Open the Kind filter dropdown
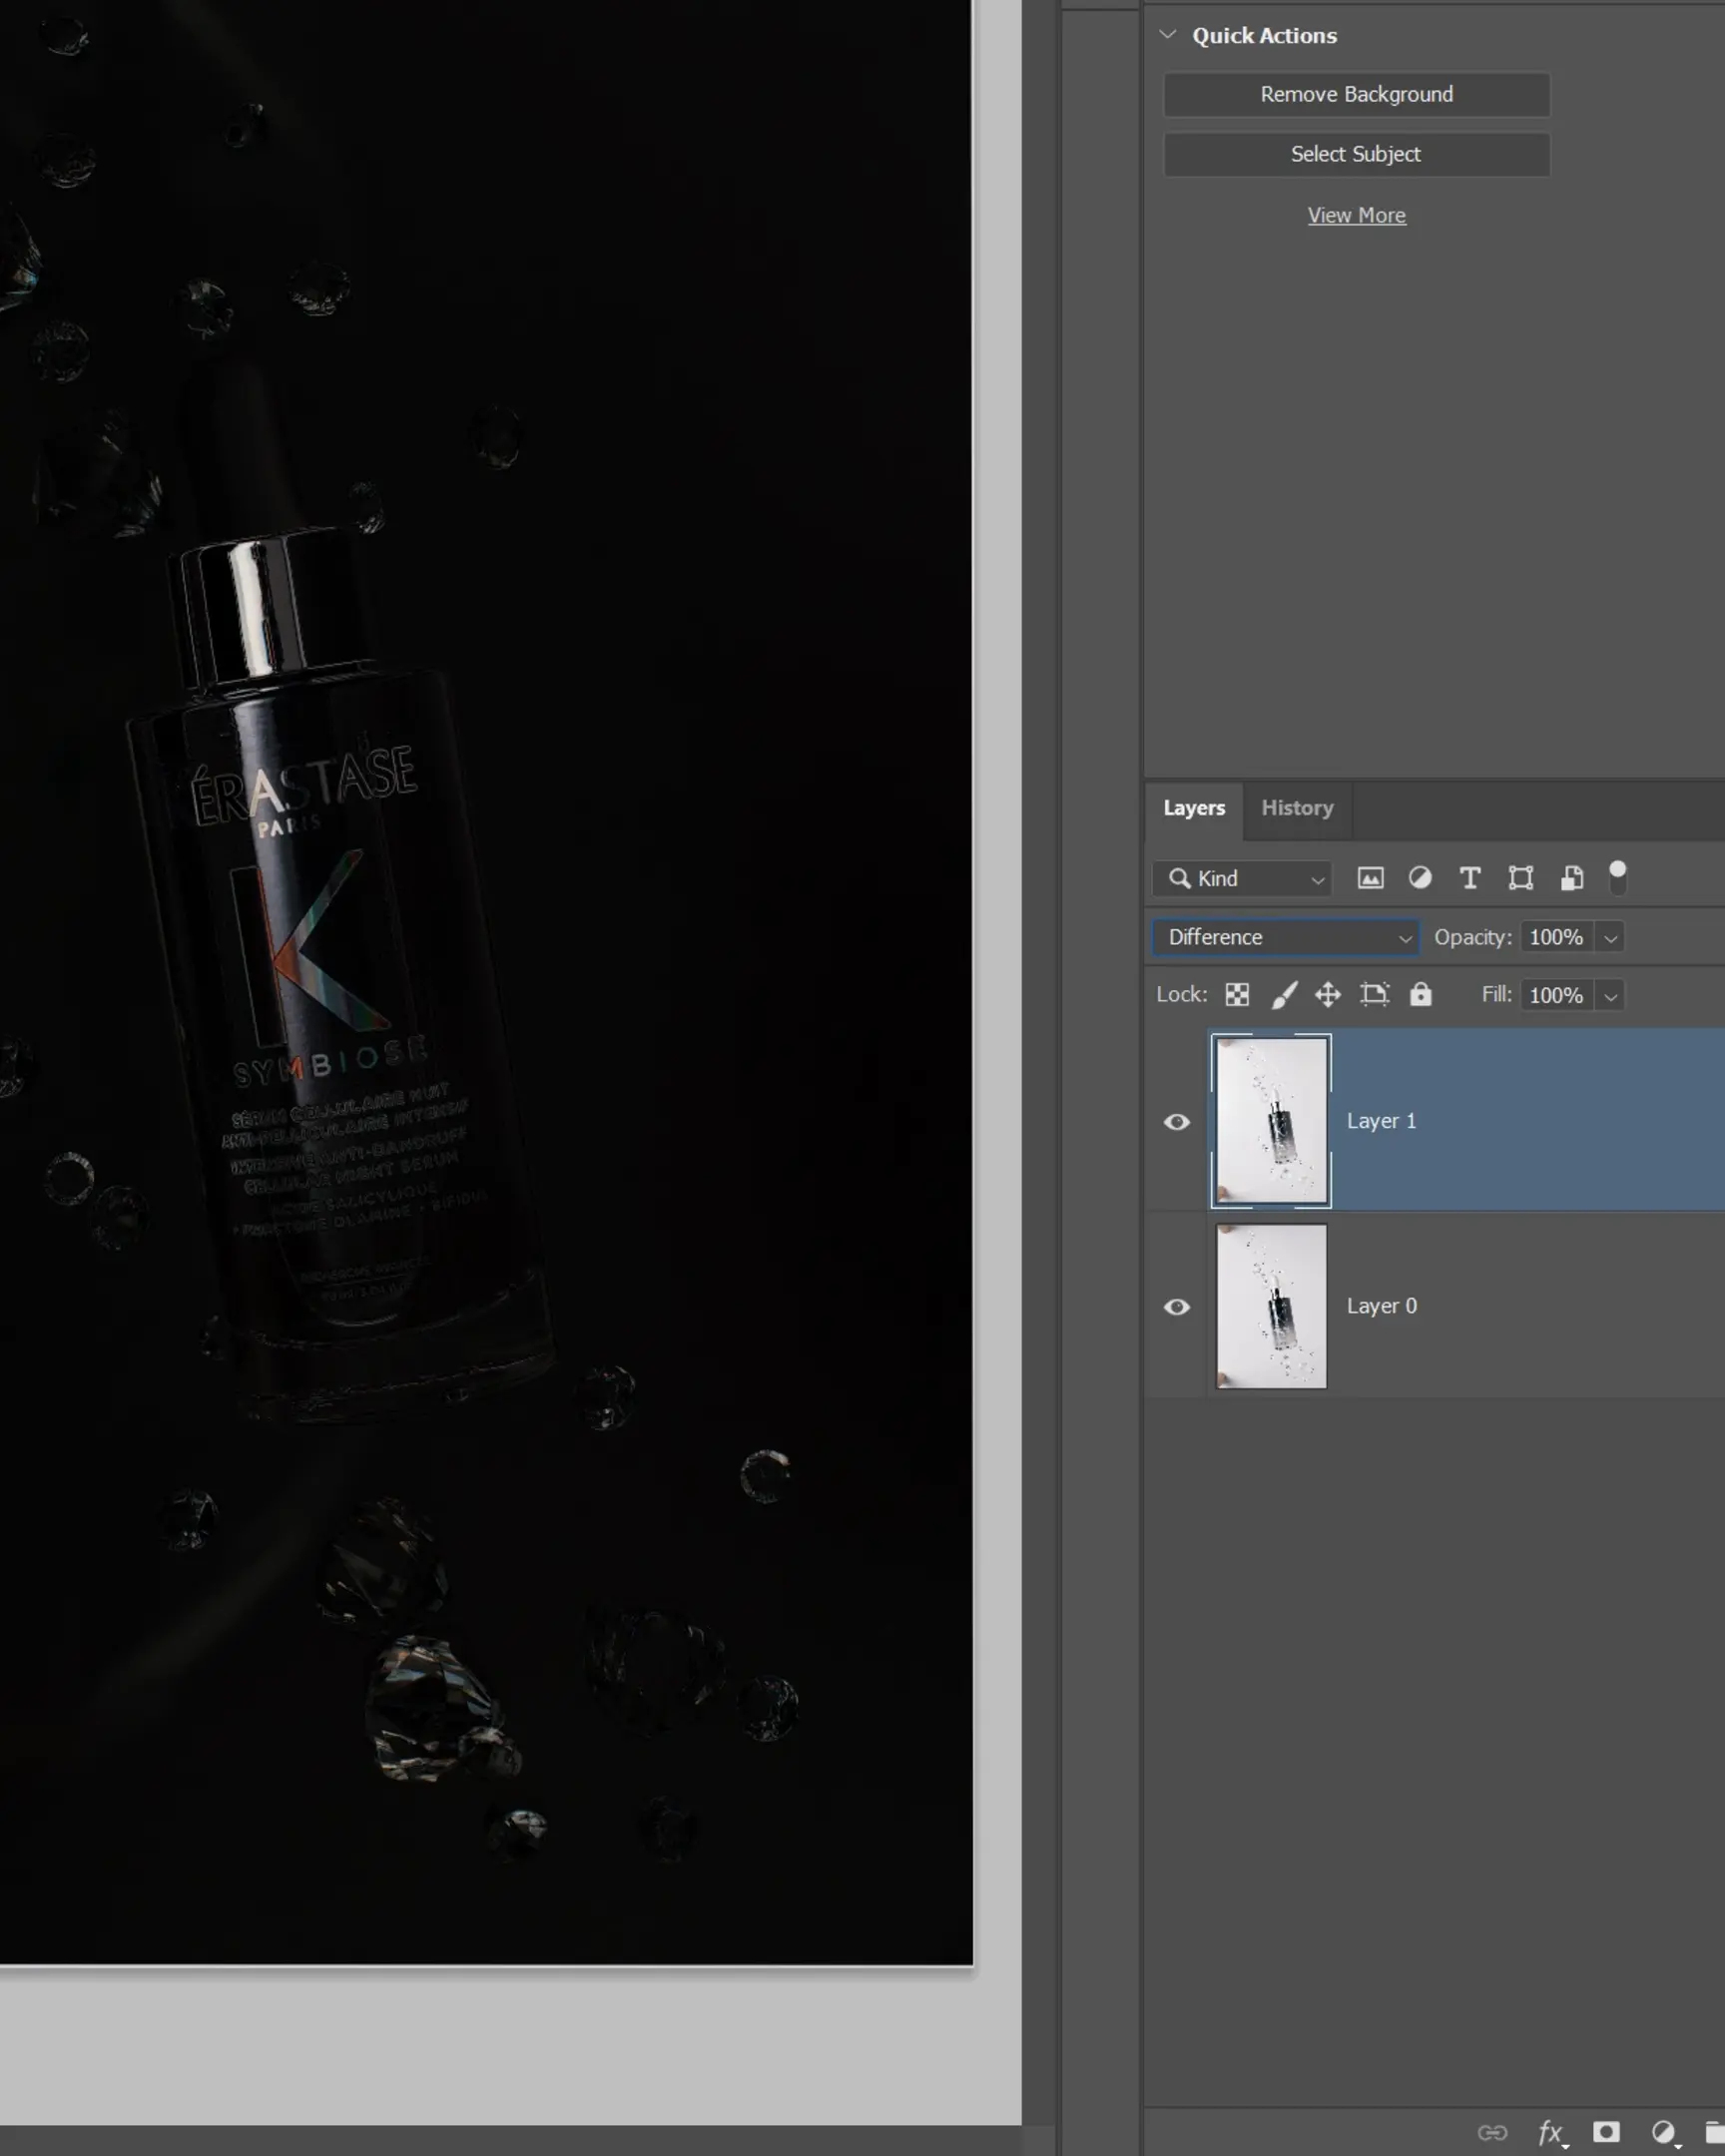Image resolution: width=1725 pixels, height=2156 pixels. point(1242,878)
